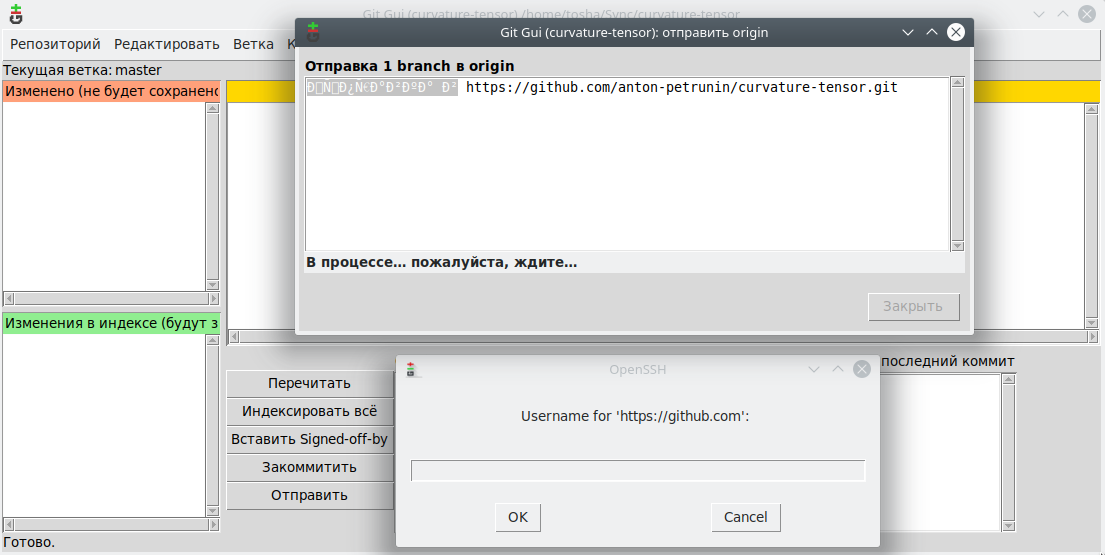
Task: Click the последний коммит label
Action: pos(948,361)
